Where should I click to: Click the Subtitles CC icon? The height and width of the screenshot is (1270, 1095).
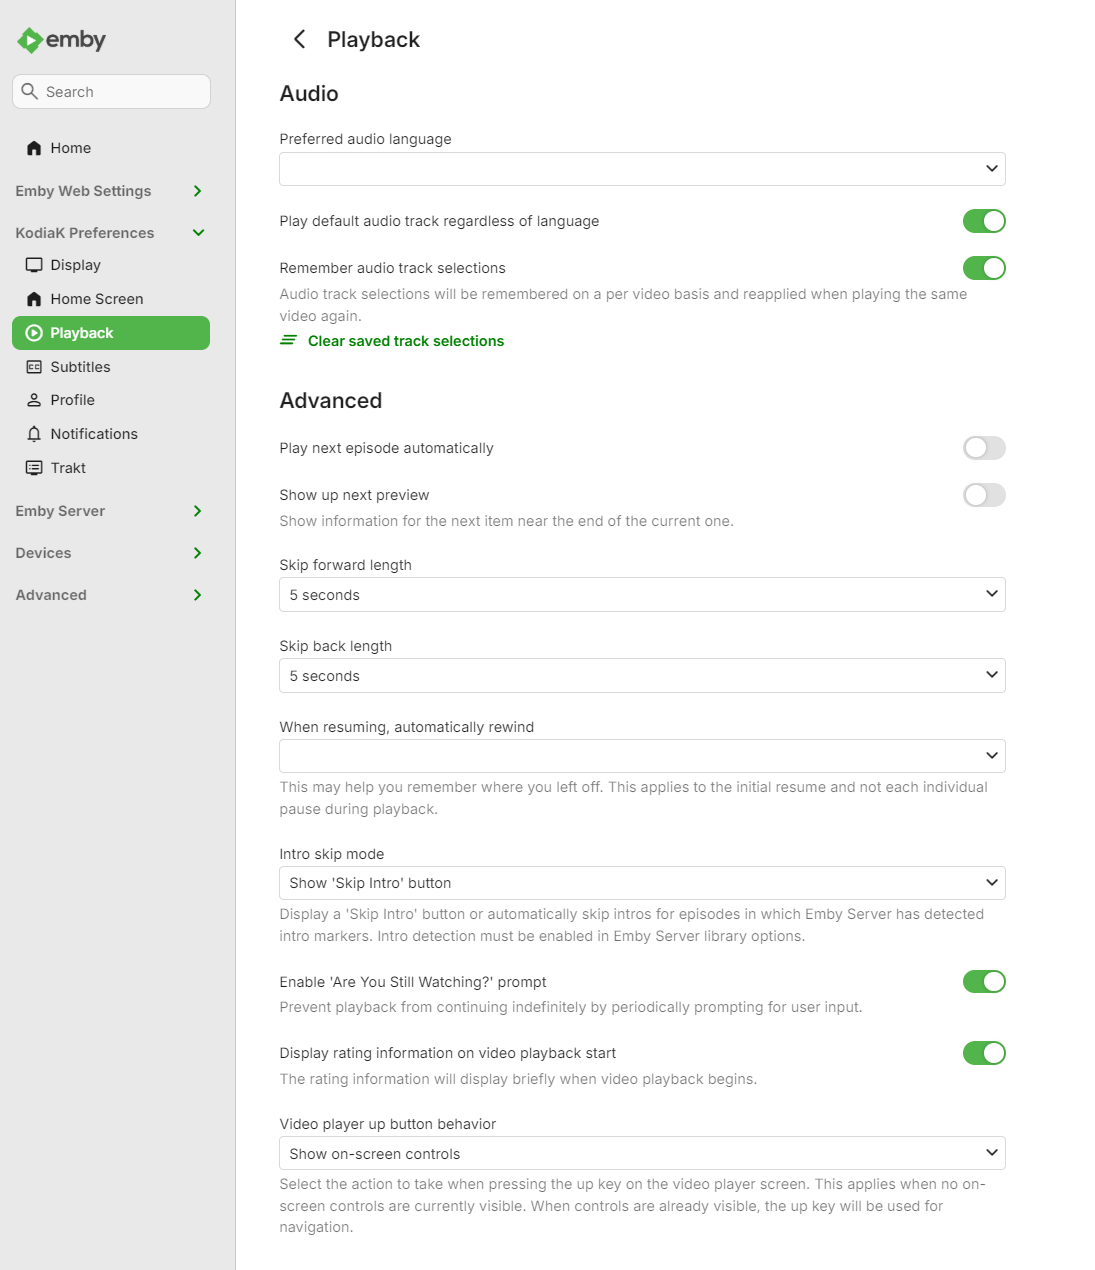pyautogui.click(x=34, y=367)
